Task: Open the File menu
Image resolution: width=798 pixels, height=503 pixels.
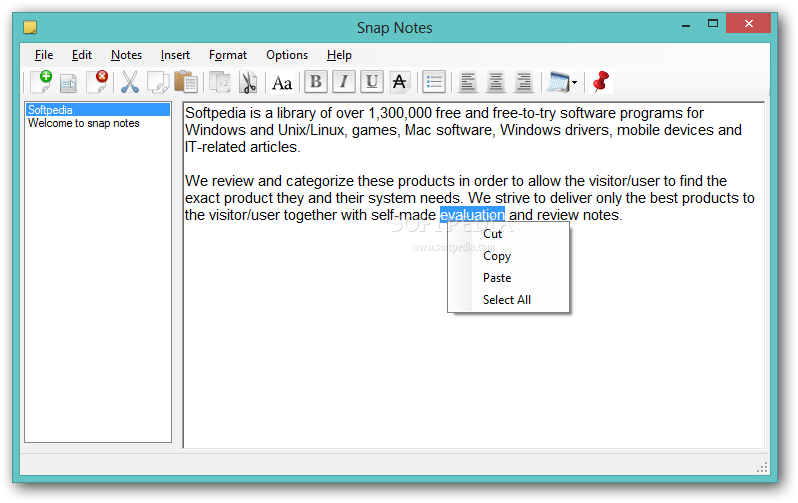Action: click(44, 55)
